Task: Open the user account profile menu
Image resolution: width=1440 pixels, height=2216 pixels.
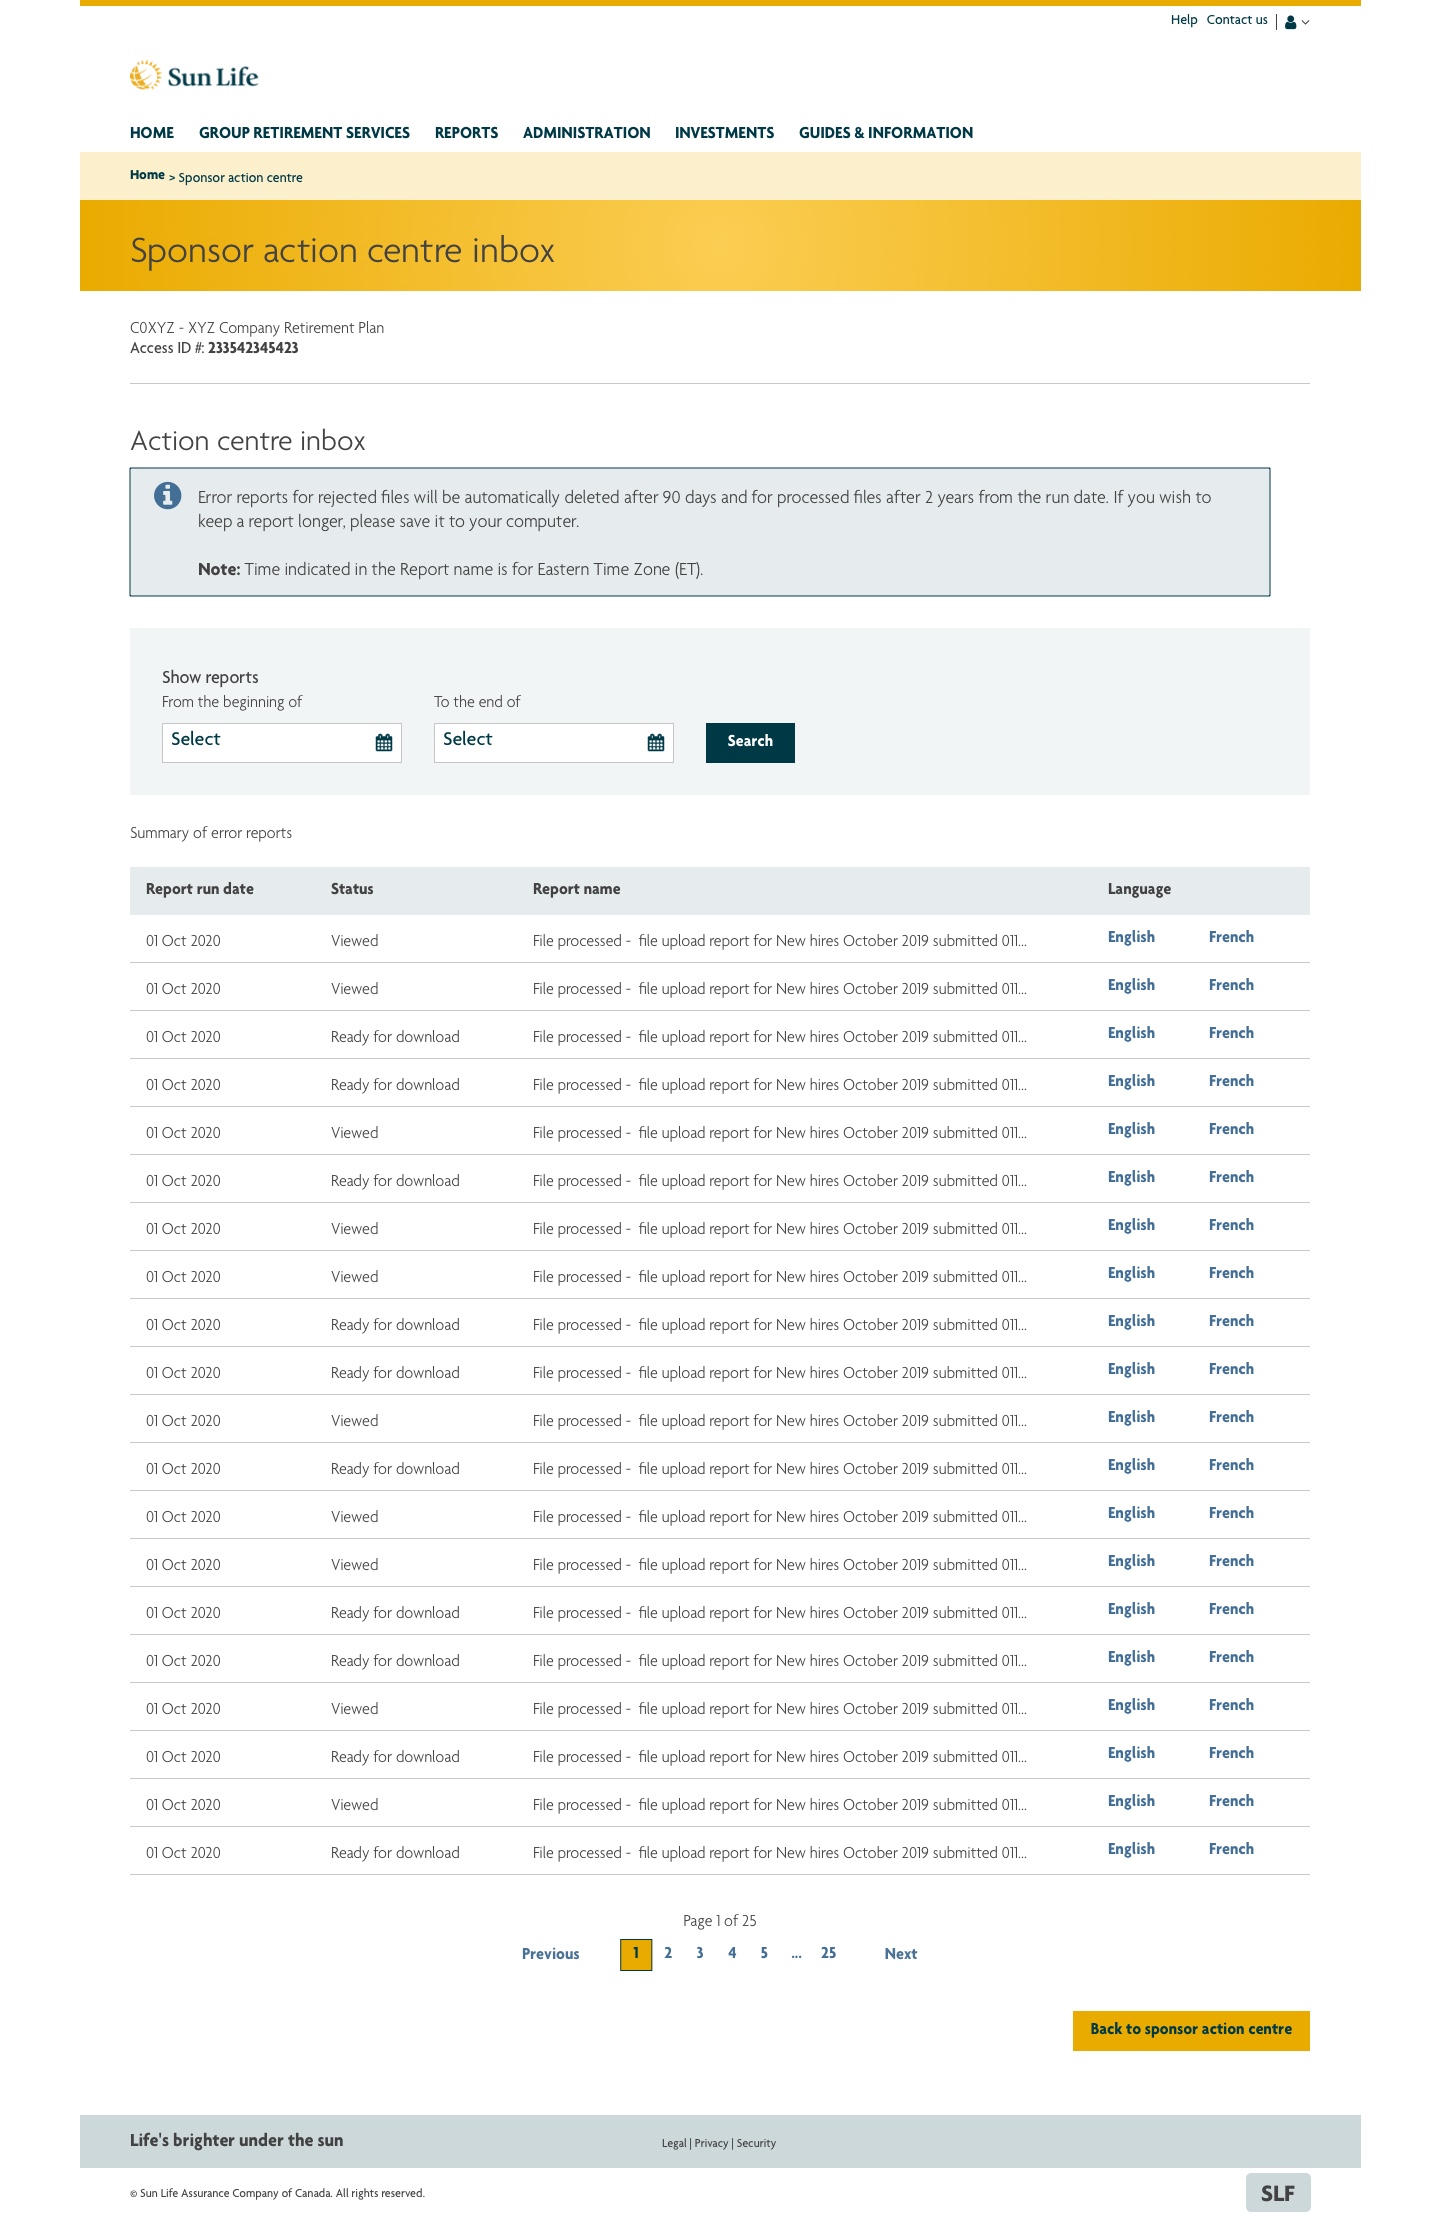Action: point(1296,22)
